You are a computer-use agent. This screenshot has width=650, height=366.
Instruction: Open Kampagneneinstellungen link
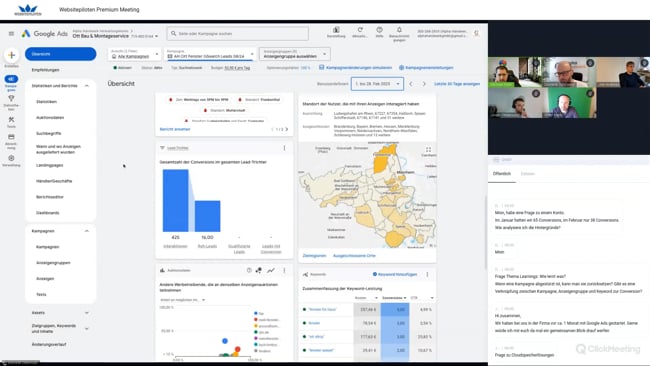coord(426,68)
